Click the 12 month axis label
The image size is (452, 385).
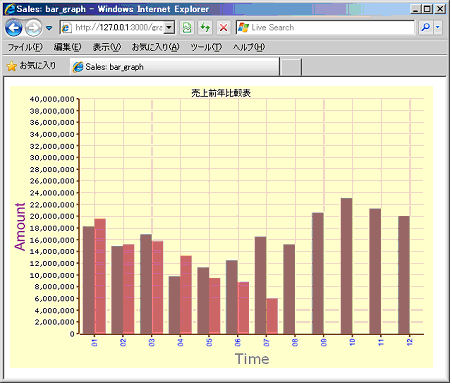[410, 342]
